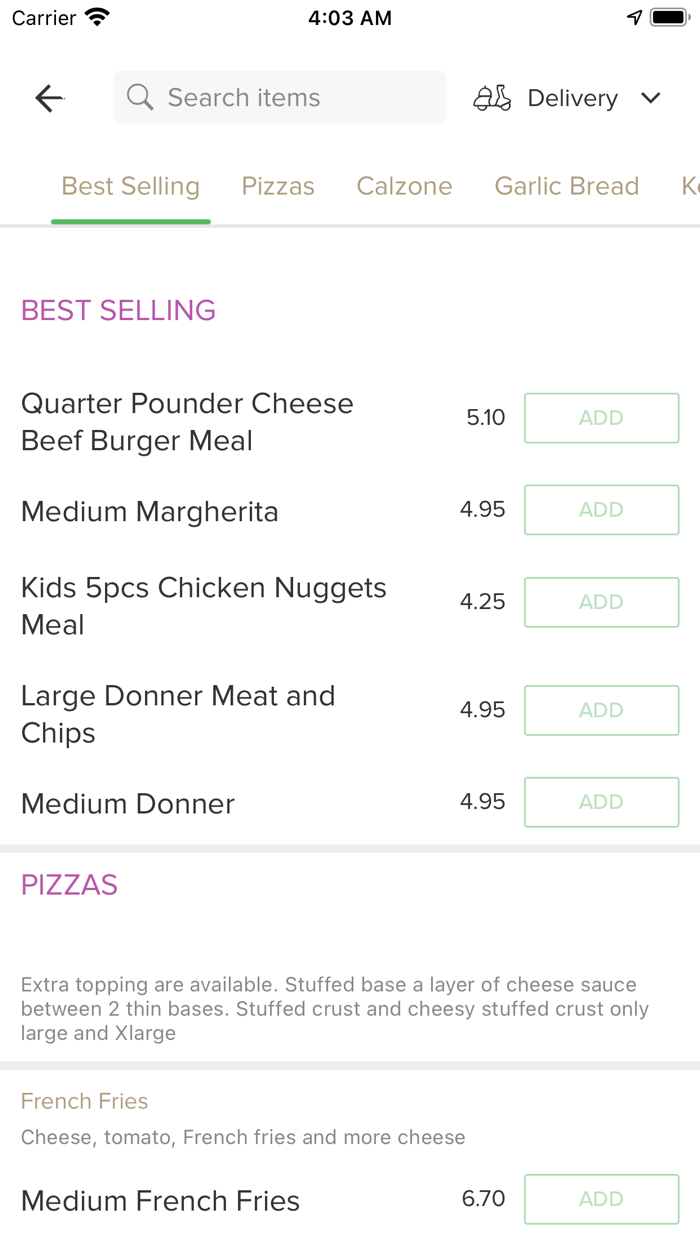Open the Calzone category tab
Image resolution: width=700 pixels, height=1244 pixels.
coord(404,186)
